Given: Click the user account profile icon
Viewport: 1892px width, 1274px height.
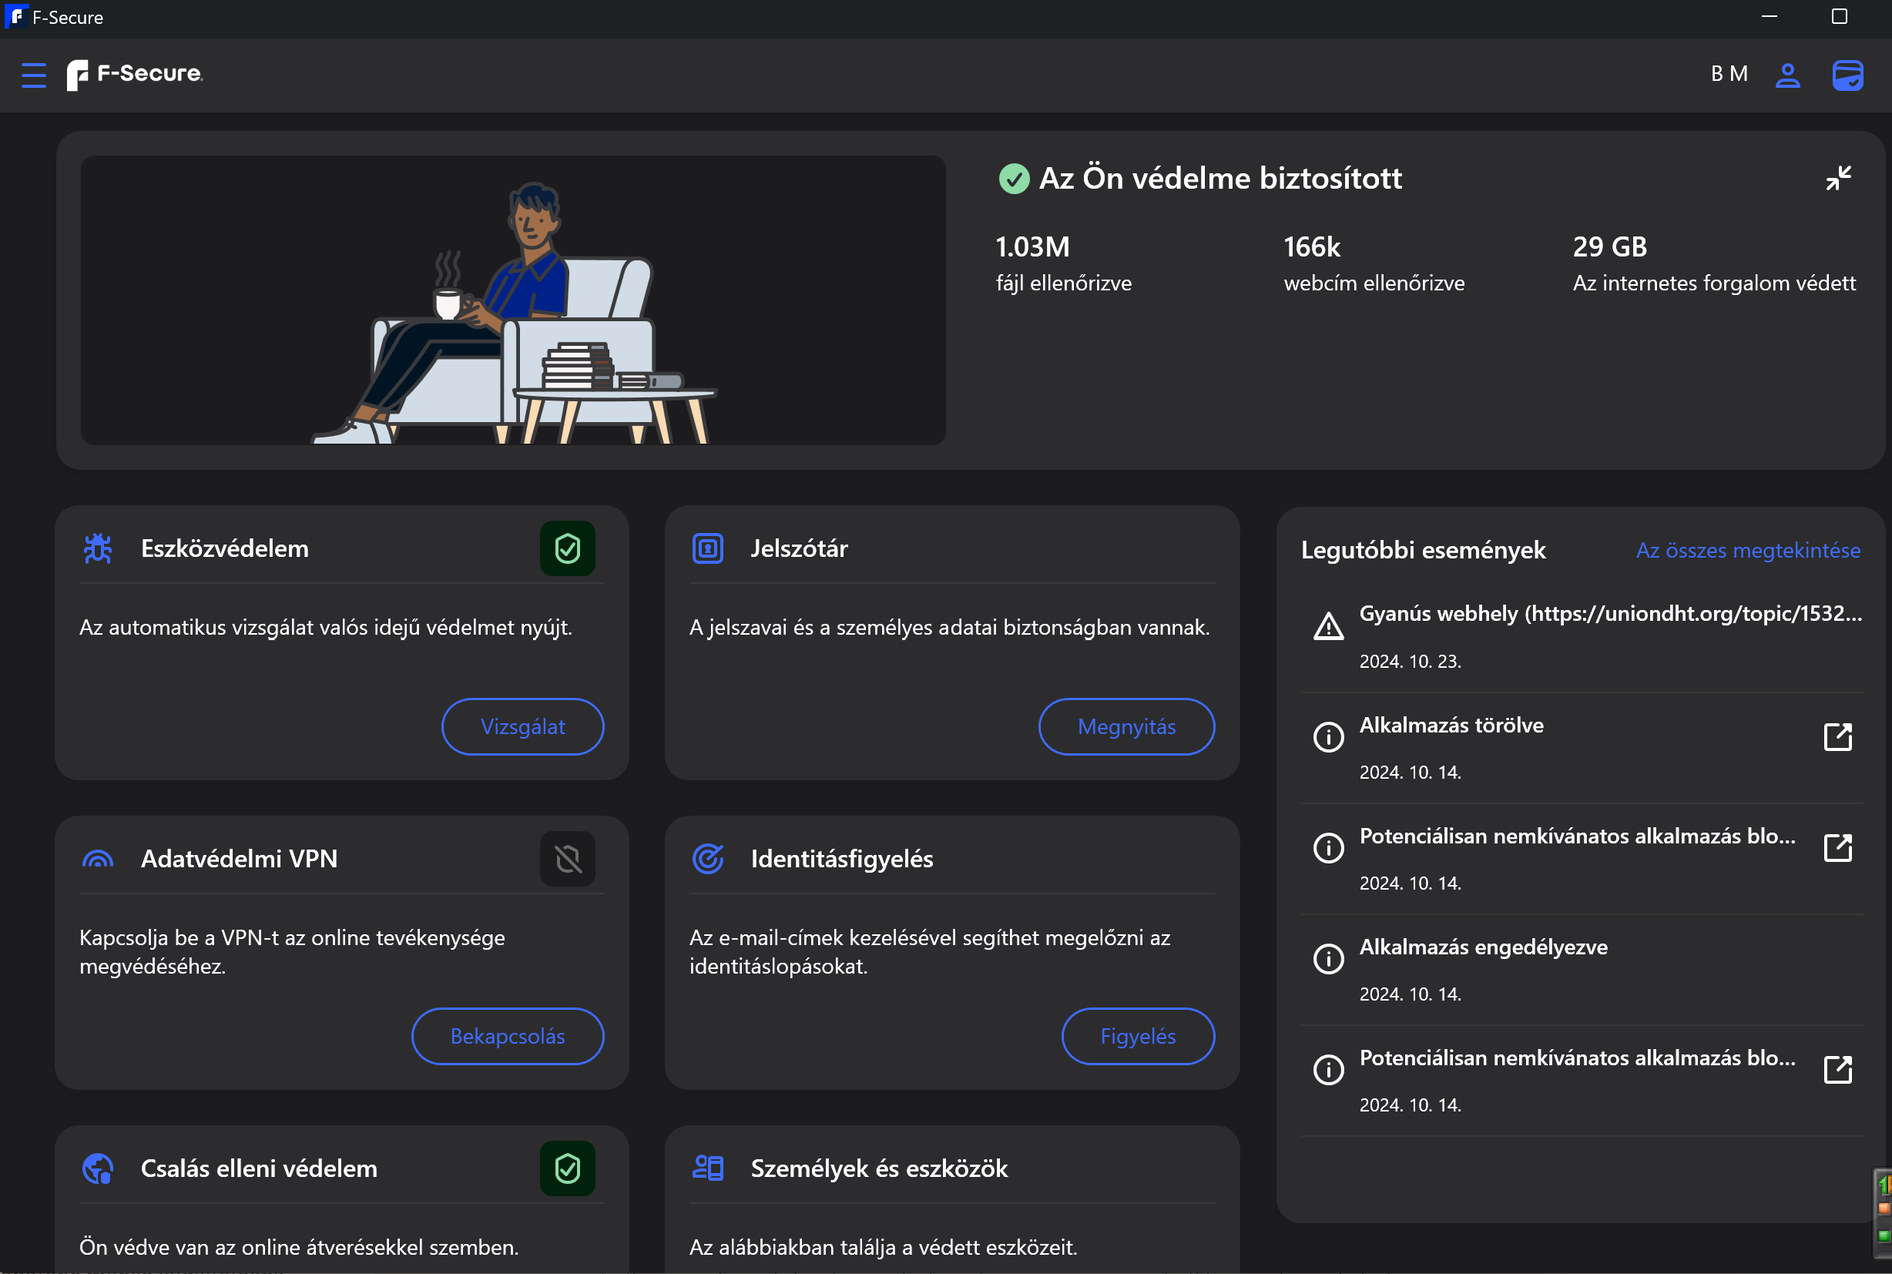Looking at the screenshot, I should 1787,75.
